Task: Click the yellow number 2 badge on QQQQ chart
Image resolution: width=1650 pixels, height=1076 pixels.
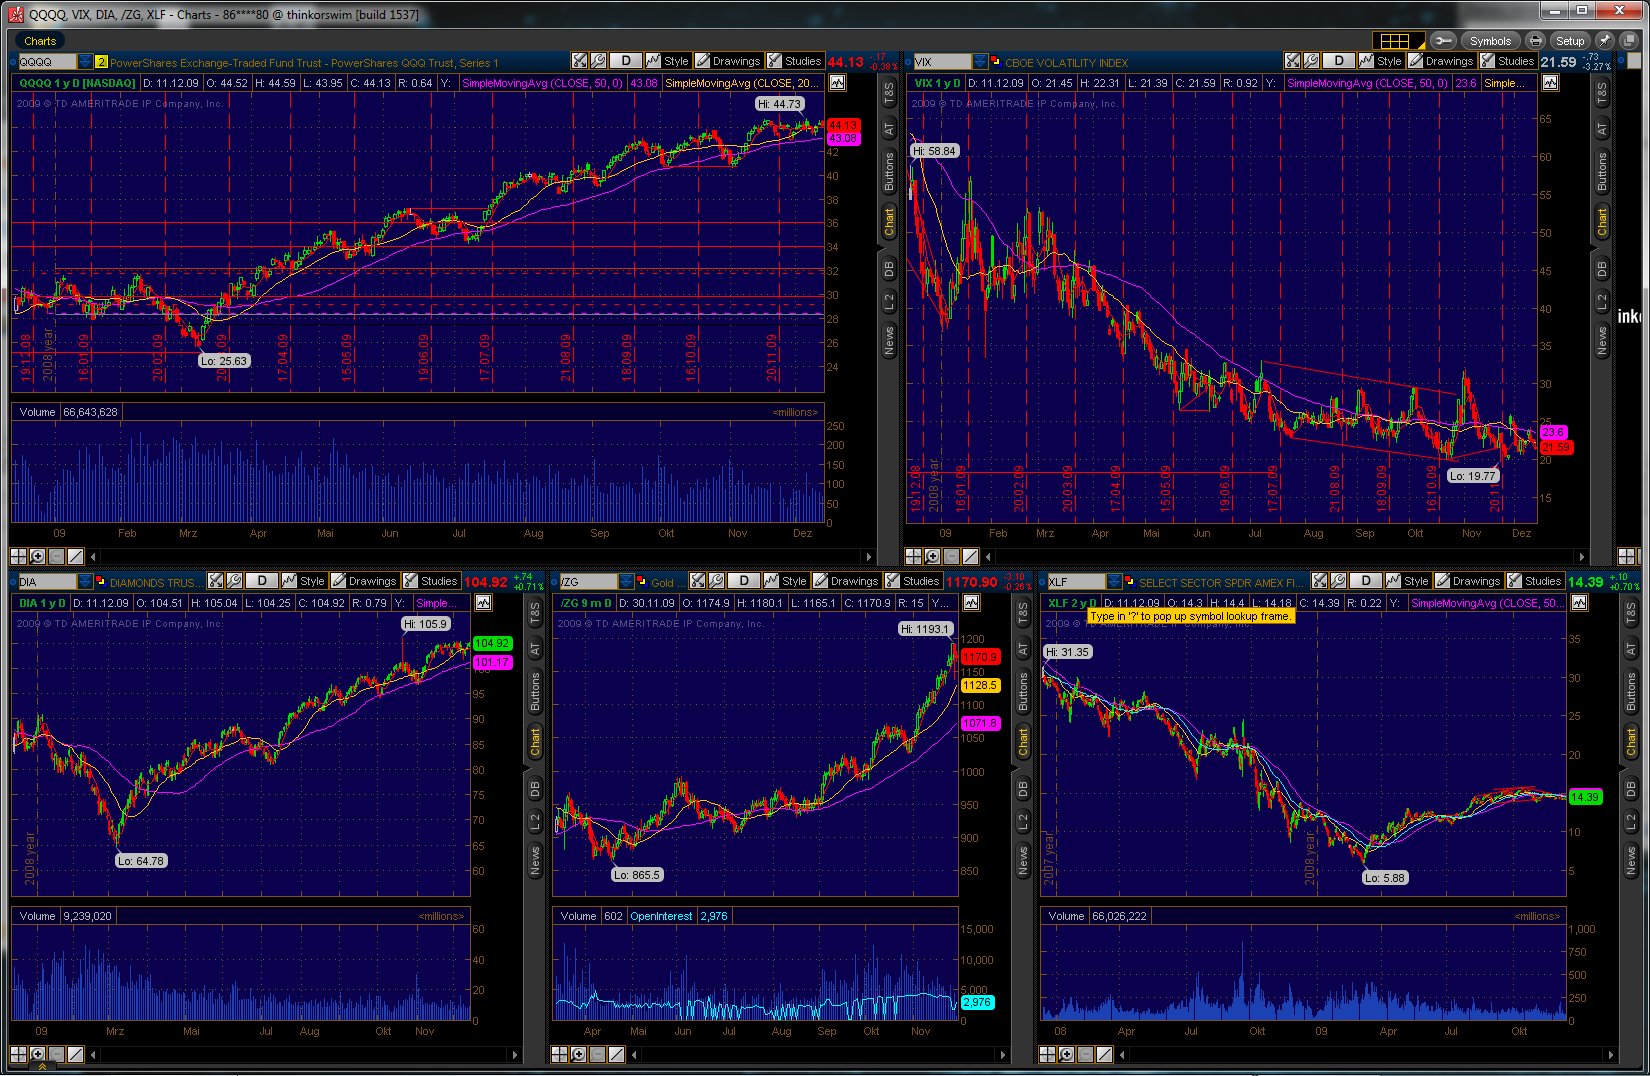Action: (x=101, y=62)
